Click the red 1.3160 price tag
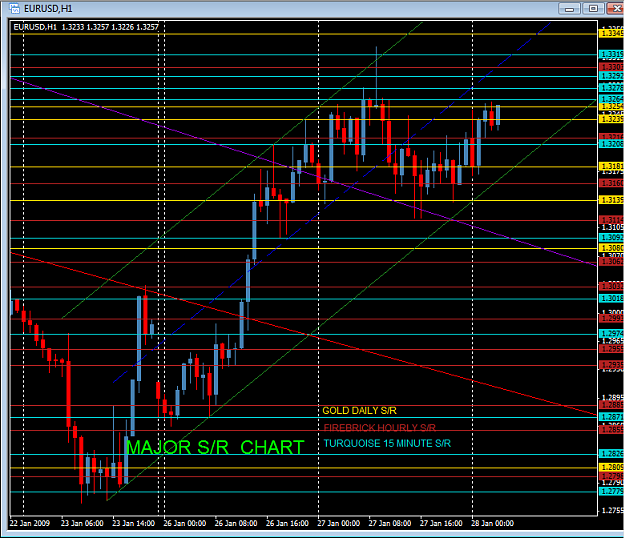 (611, 183)
